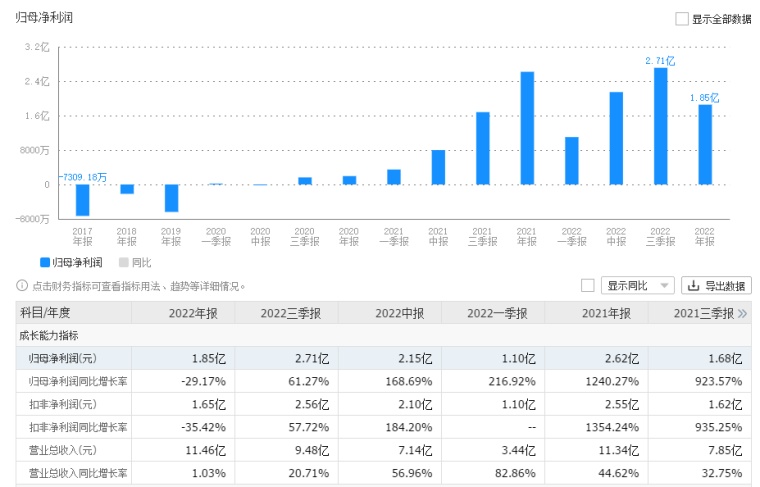Screen dimensions: 760x487
Task: Toggle the 同比 legend swatch
Action: (x=124, y=262)
